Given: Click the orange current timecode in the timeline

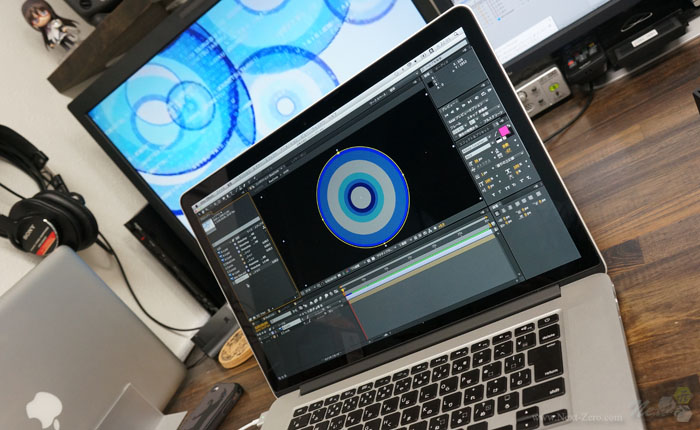Looking at the screenshot, I should pyautogui.click(x=262, y=326).
